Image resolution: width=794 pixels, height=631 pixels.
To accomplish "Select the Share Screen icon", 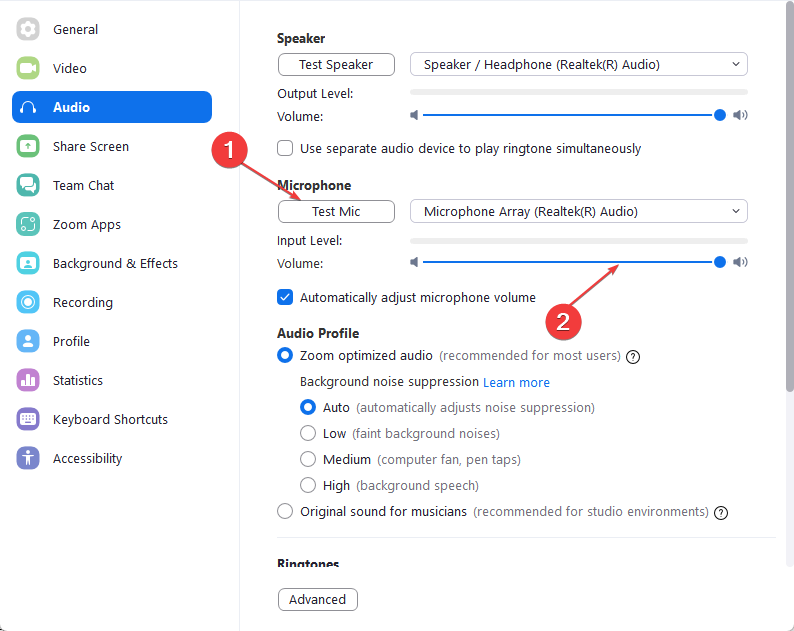I will click(x=28, y=147).
